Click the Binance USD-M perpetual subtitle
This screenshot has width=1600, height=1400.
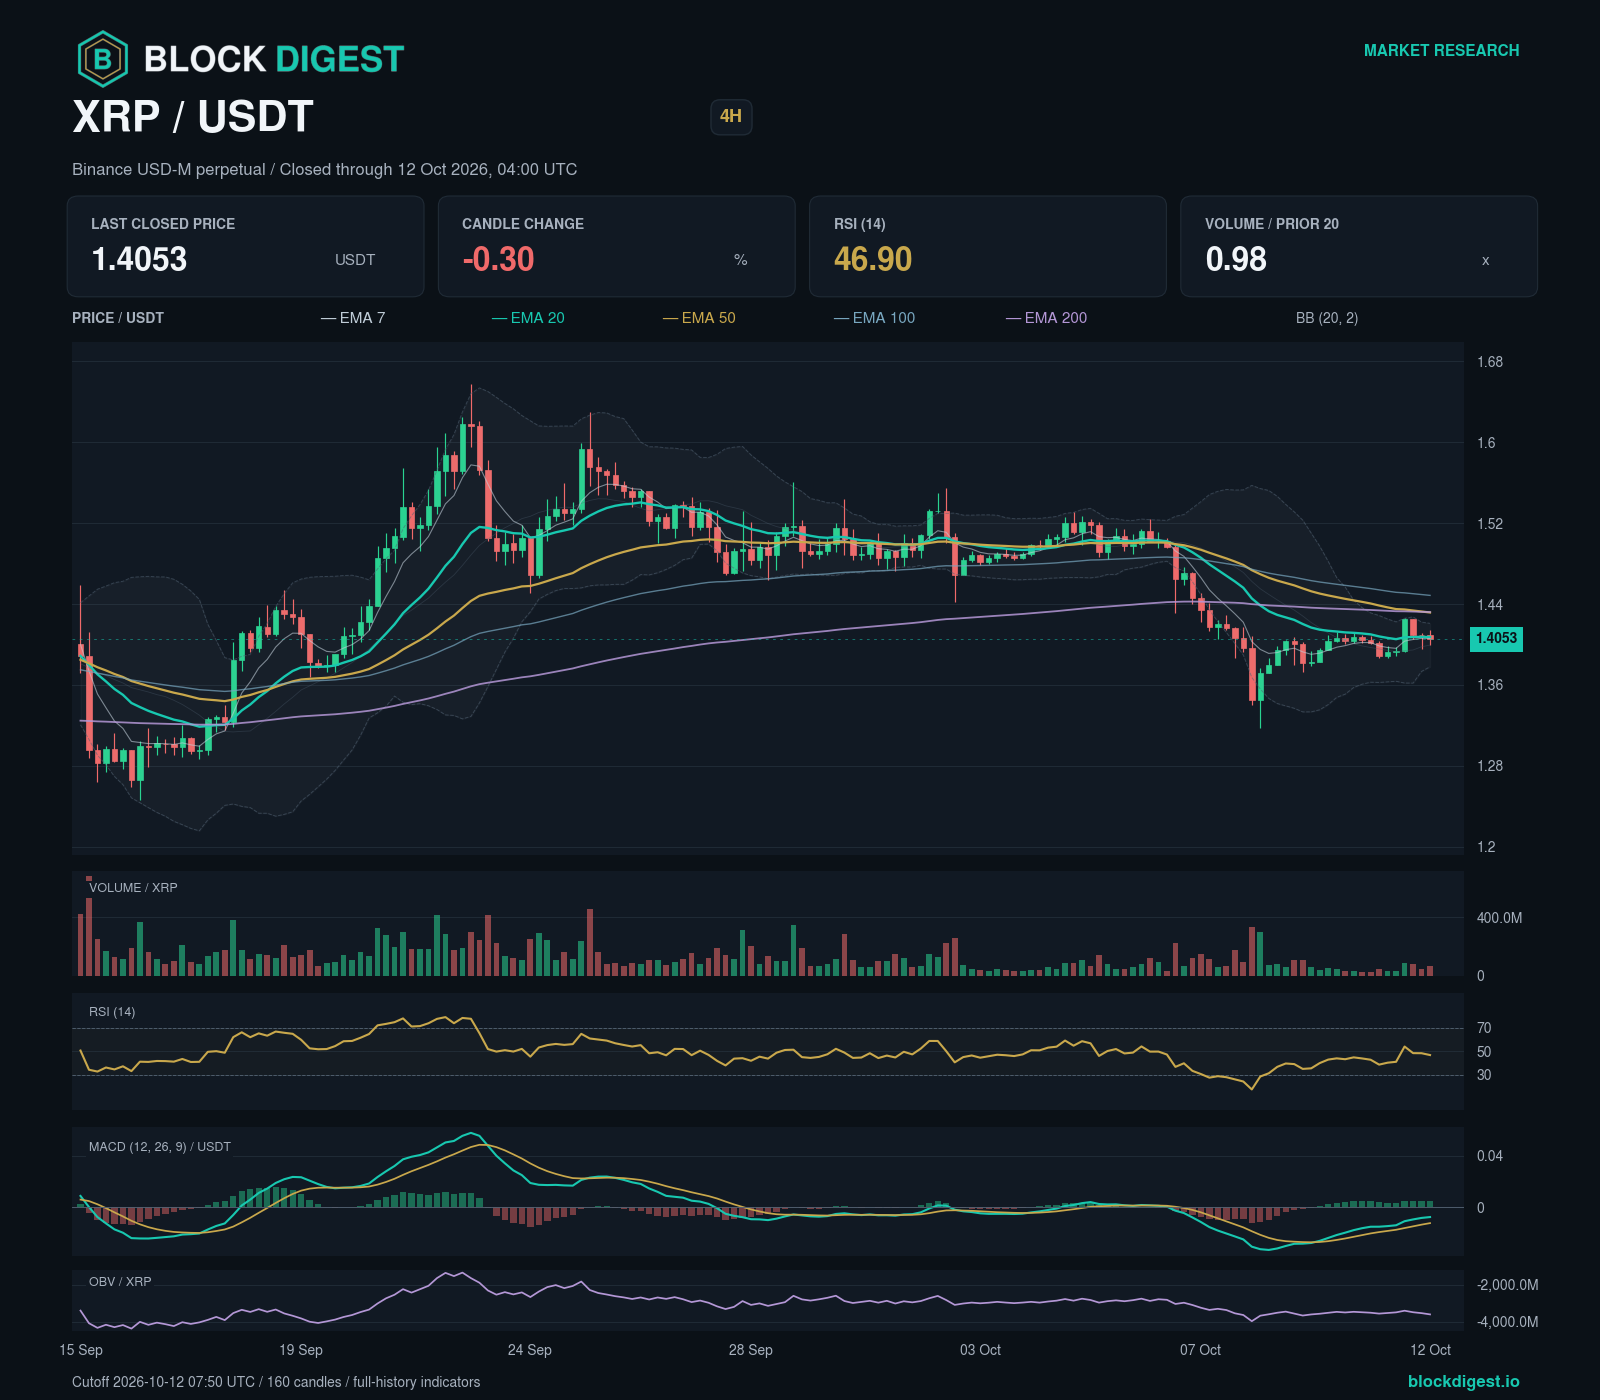(x=324, y=169)
